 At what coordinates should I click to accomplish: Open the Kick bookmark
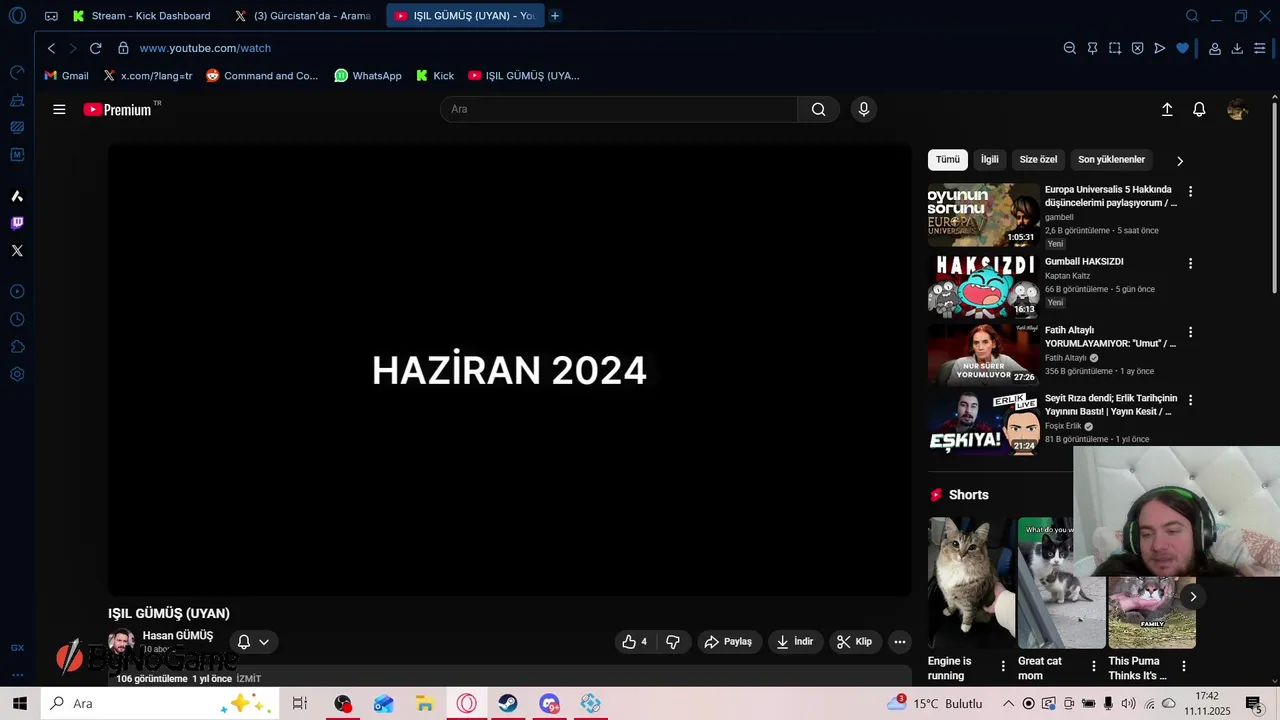(x=435, y=76)
